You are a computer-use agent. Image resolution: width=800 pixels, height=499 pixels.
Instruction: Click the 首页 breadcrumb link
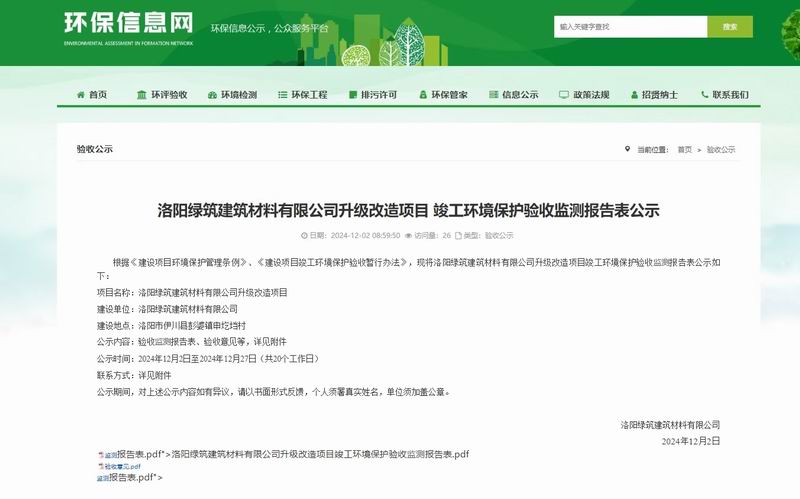(x=684, y=149)
